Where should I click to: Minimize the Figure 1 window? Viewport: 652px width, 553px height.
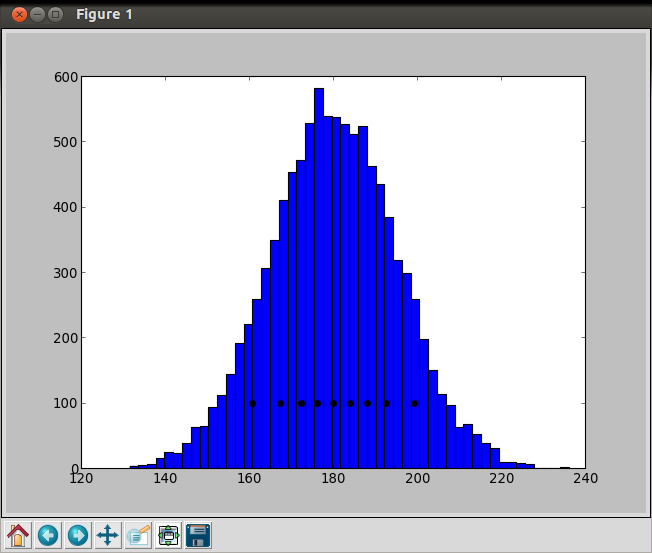click(x=37, y=15)
